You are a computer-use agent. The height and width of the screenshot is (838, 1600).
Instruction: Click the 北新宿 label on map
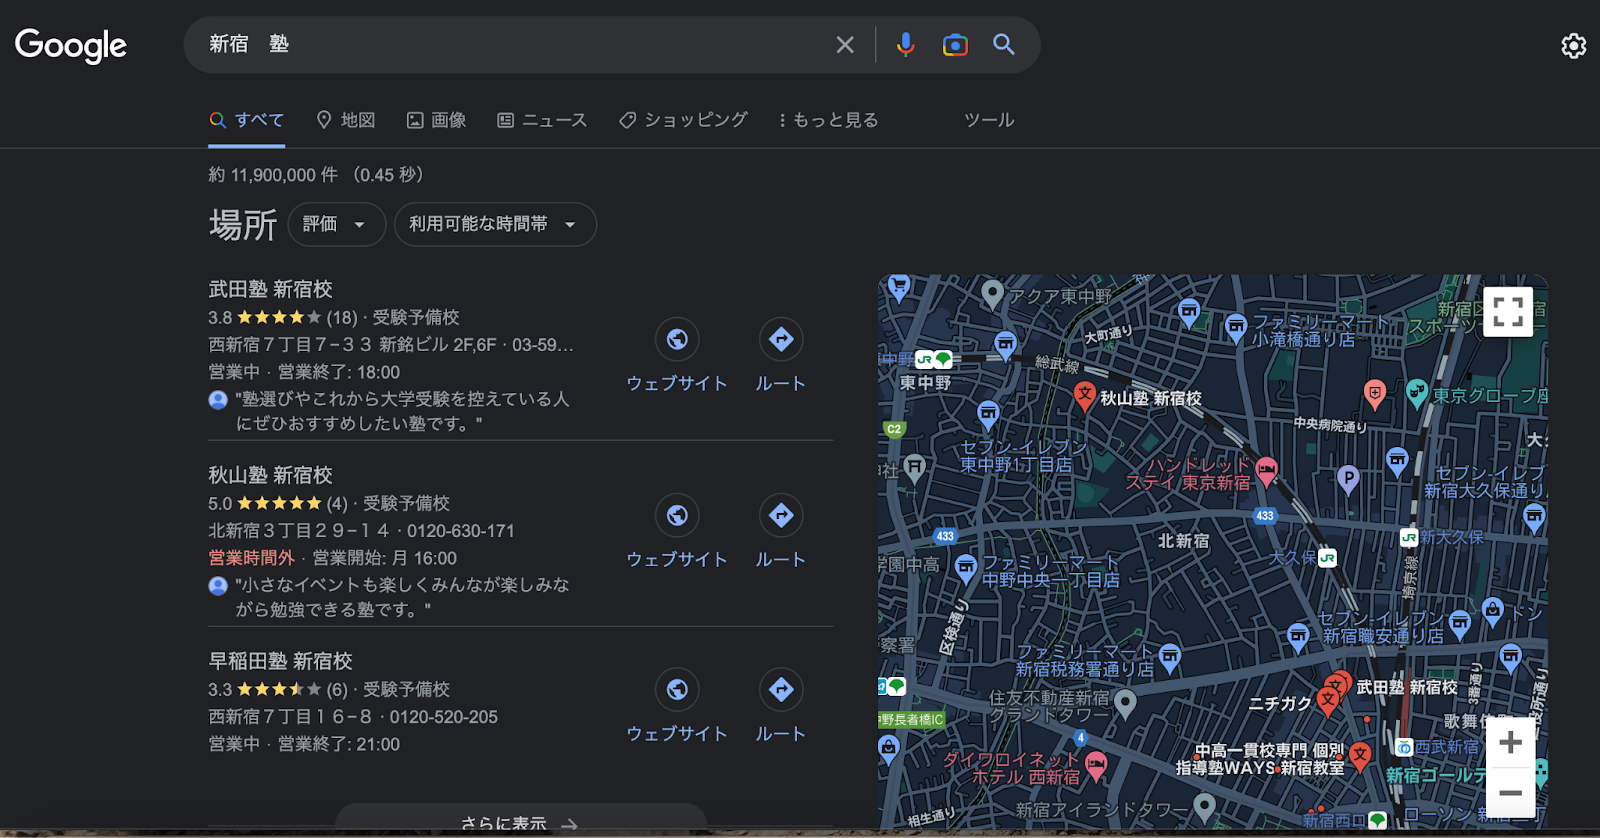point(1184,541)
